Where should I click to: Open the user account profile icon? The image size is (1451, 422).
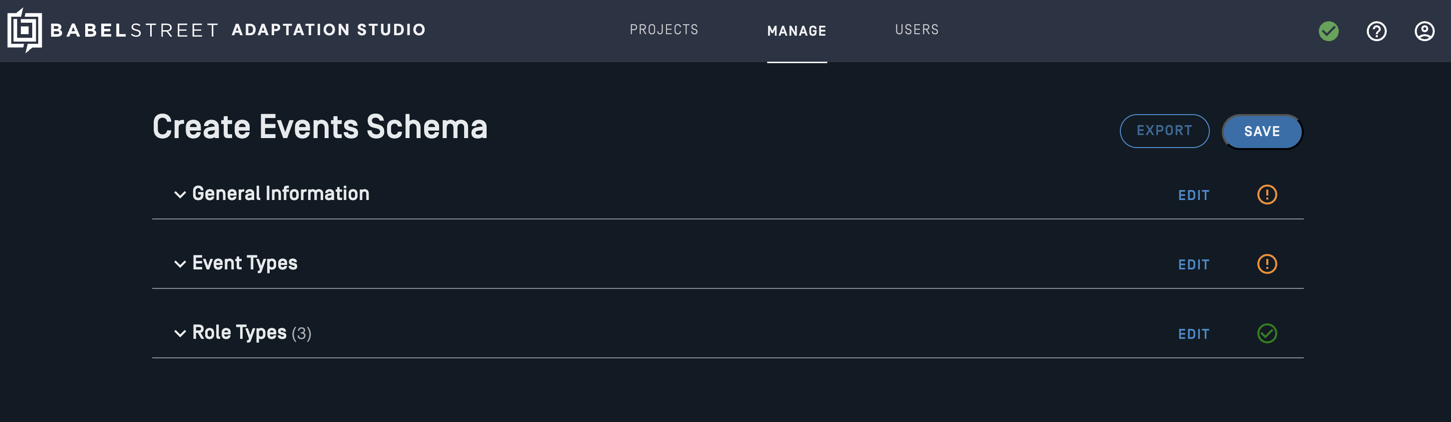(x=1425, y=31)
